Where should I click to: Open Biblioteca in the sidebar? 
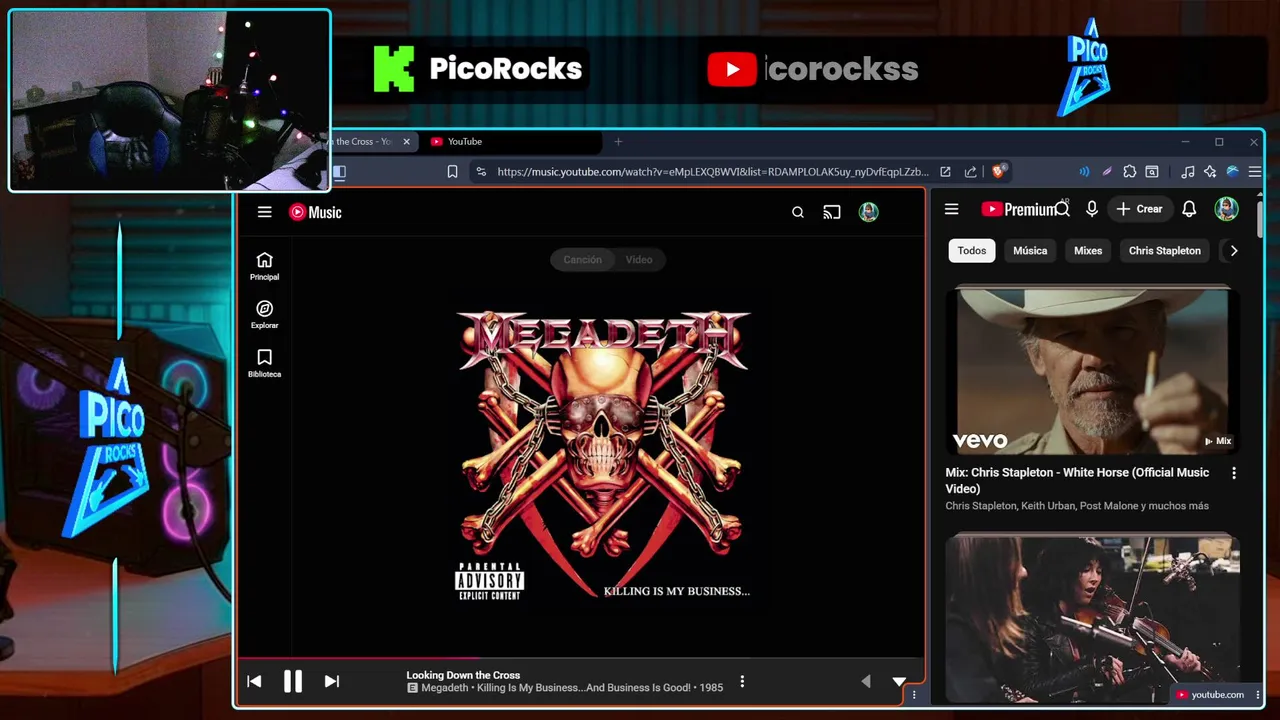pos(264,363)
